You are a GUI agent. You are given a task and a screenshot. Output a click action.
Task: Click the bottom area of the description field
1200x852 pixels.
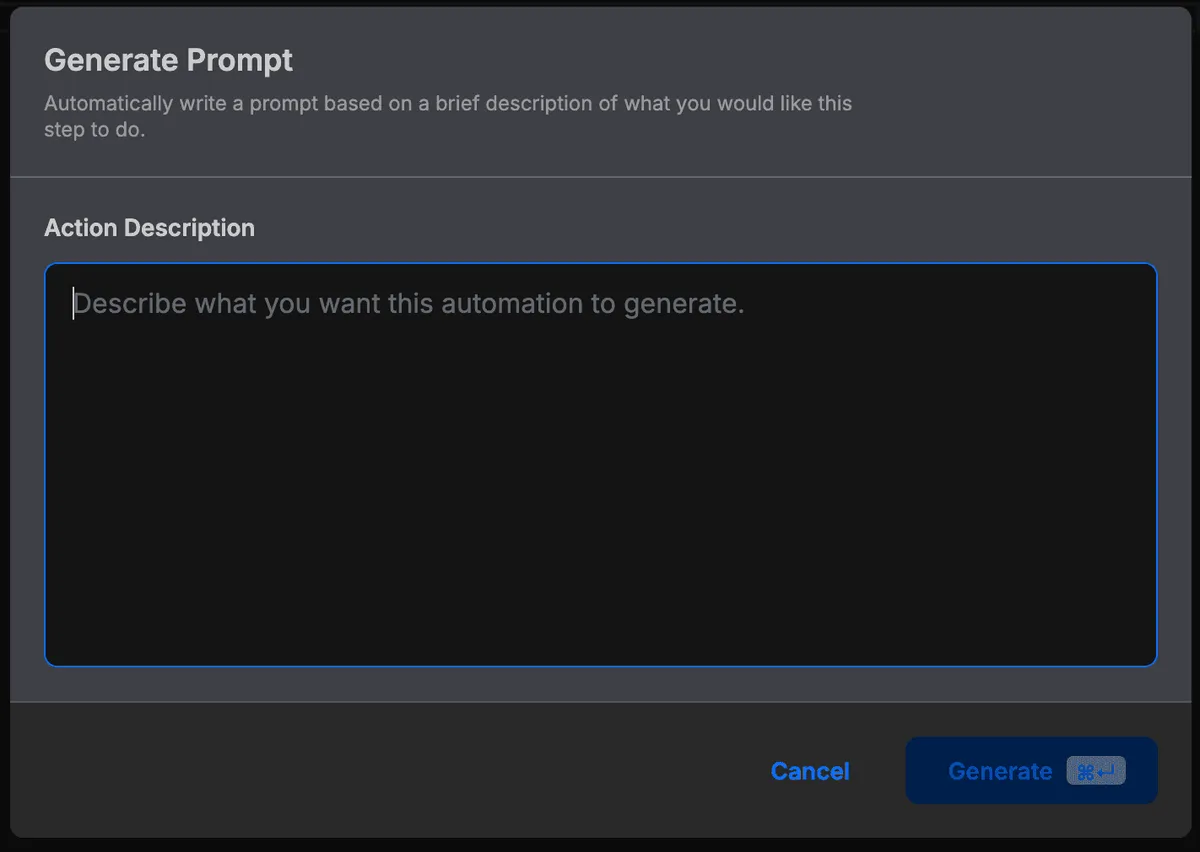point(600,630)
